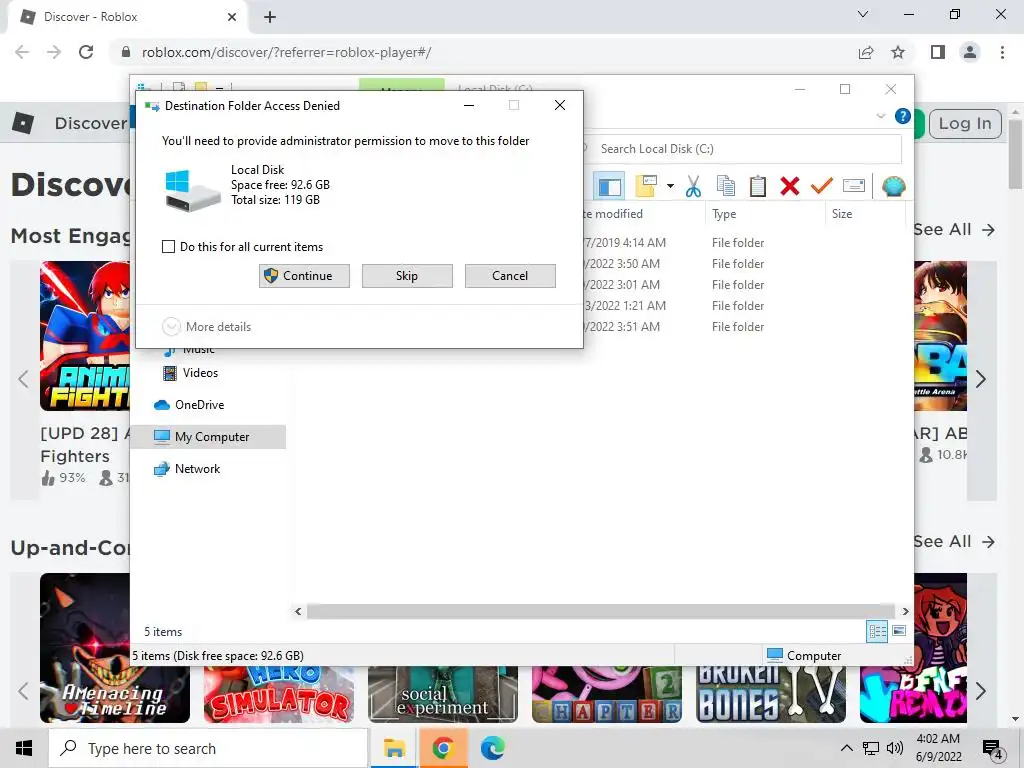Click the Chrome forward arrow
Image resolution: width=1024 pixels, height=768 pixels.
coord(54,52)
